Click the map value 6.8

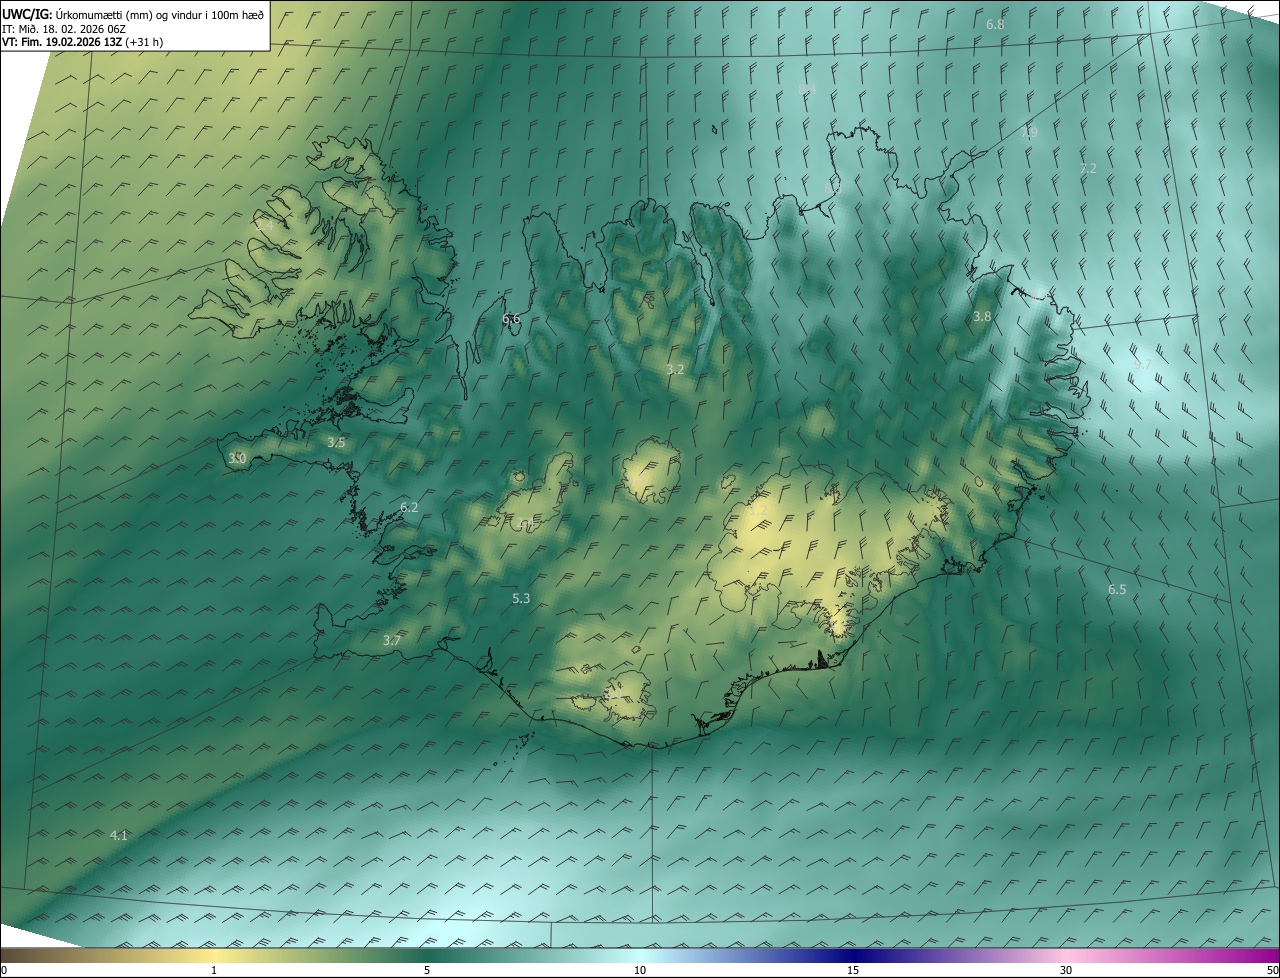(995, 24)
